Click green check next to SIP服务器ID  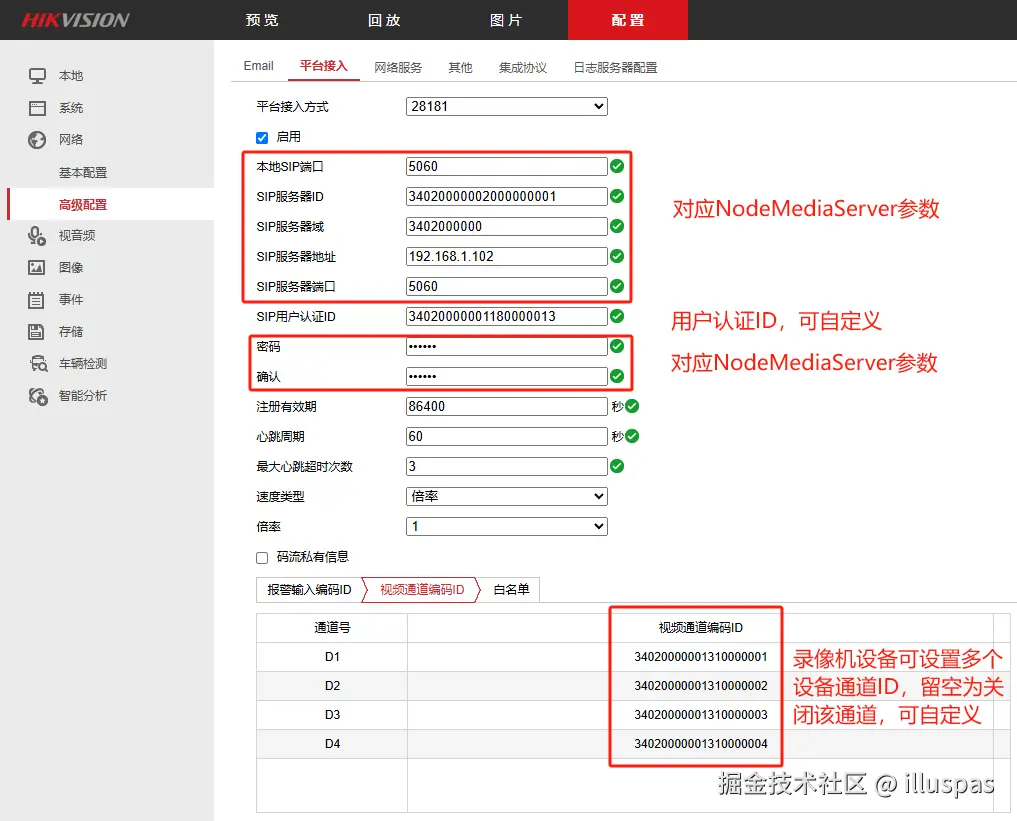[x=617, y=196]
